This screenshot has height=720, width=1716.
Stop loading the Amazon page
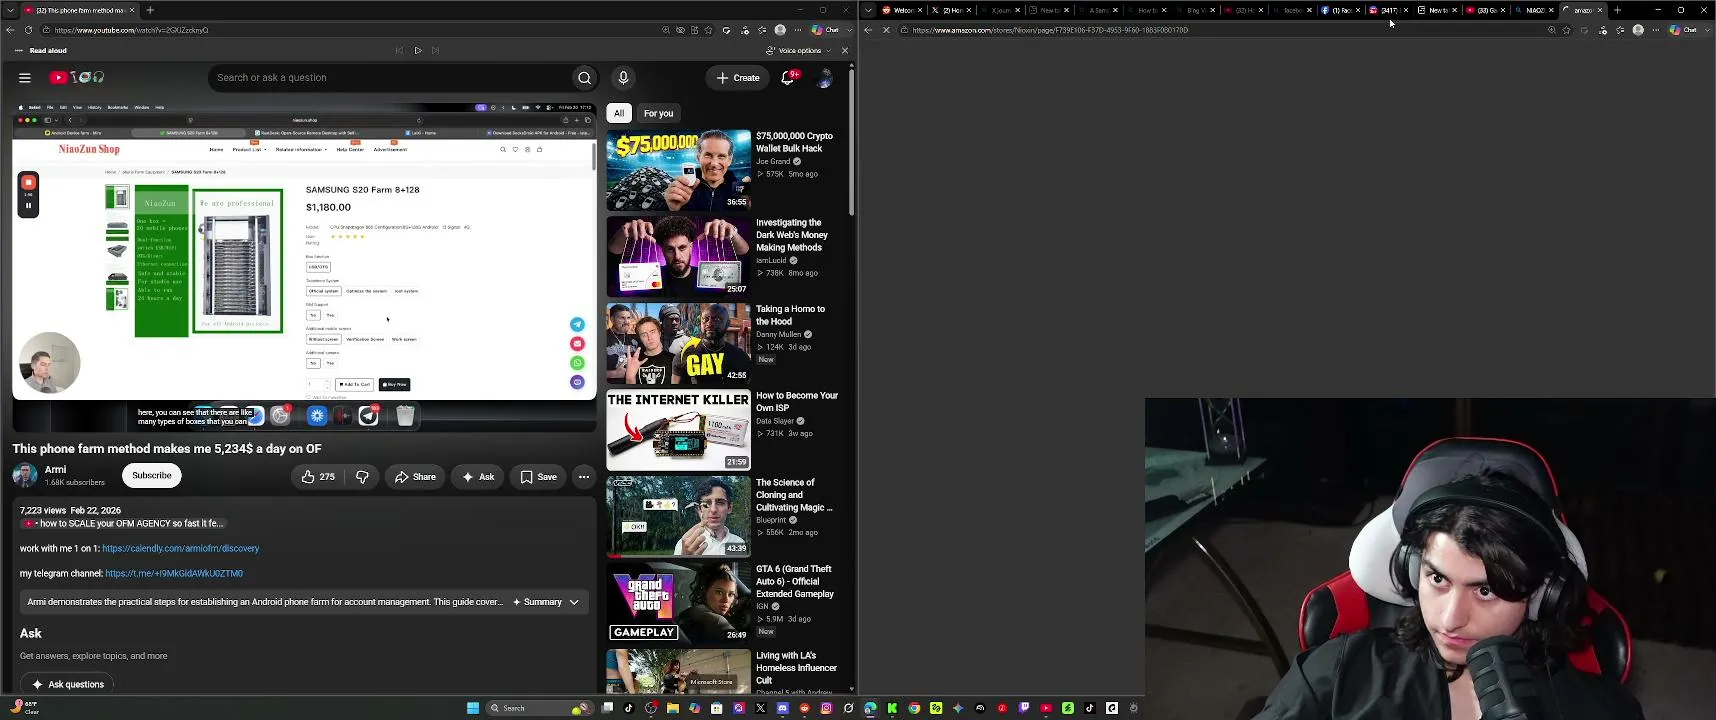point(886,30)
